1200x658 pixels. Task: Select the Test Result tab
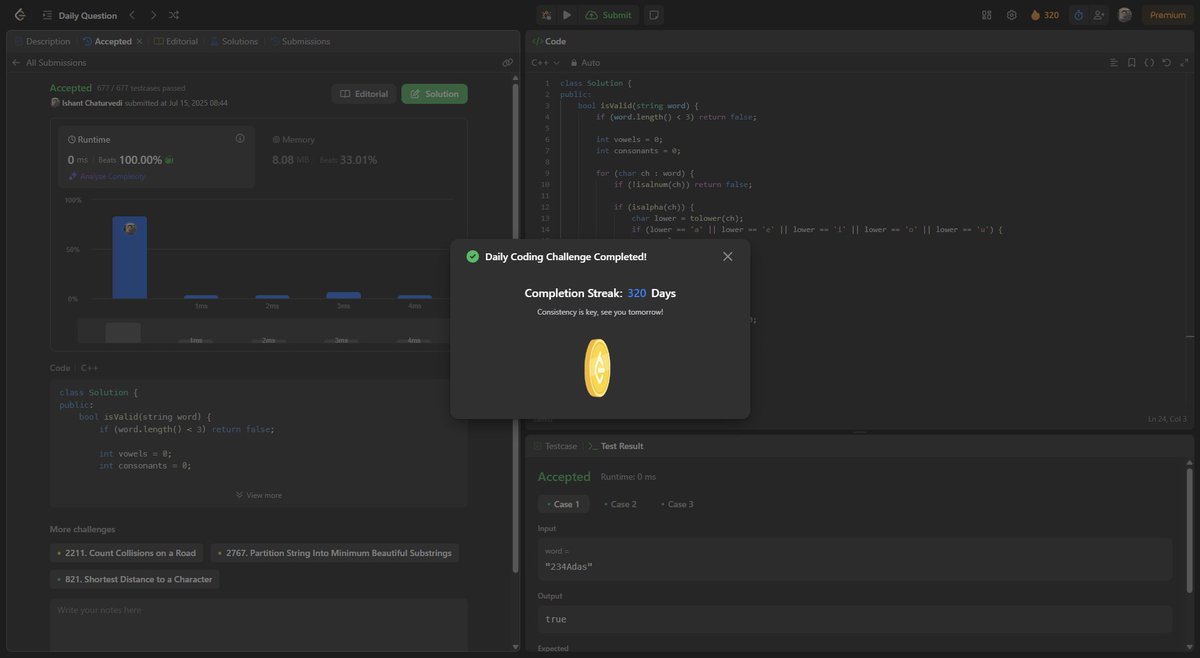(615, 446)
